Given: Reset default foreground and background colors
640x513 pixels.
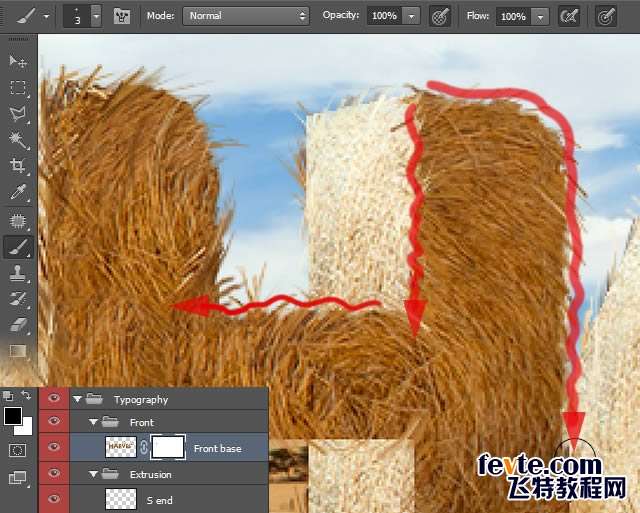Looking at the screenshot, I should coord(8,396).
